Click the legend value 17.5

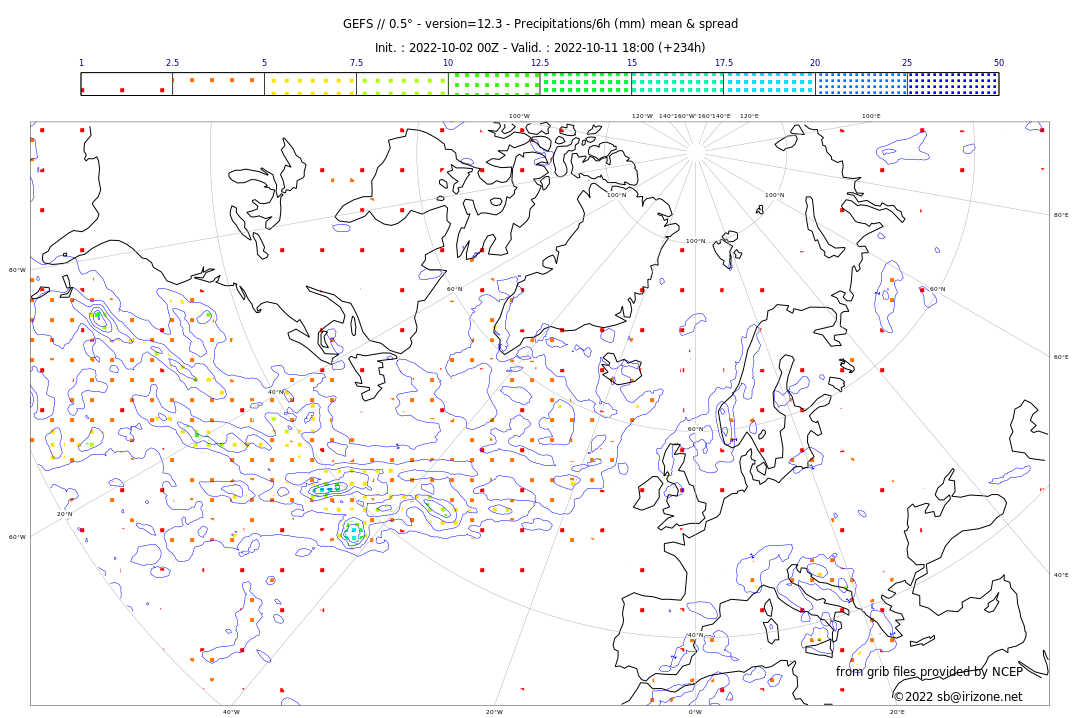(724, 63)
